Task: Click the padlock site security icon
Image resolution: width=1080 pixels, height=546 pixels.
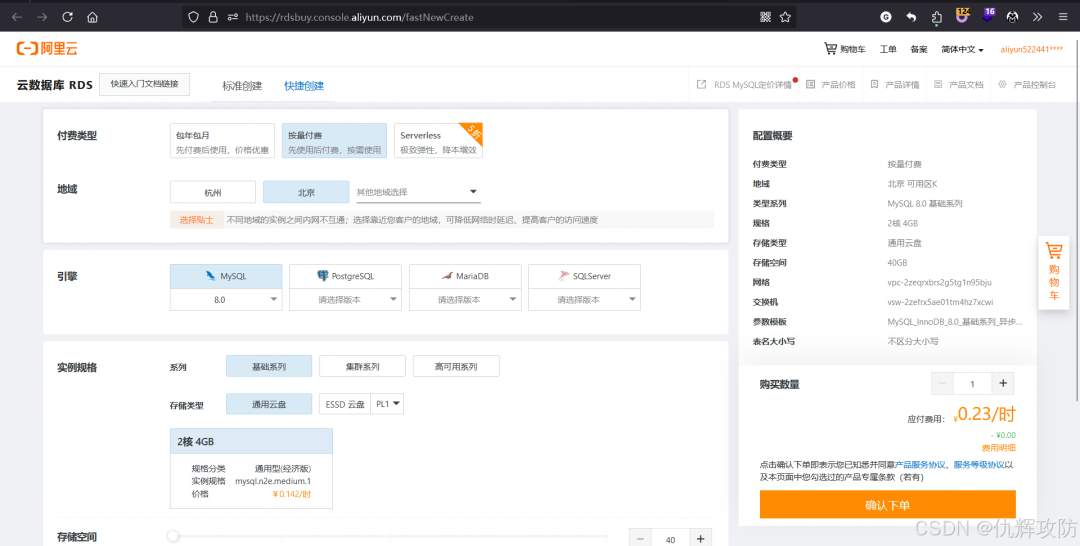Action: click(x=213, y=17)
